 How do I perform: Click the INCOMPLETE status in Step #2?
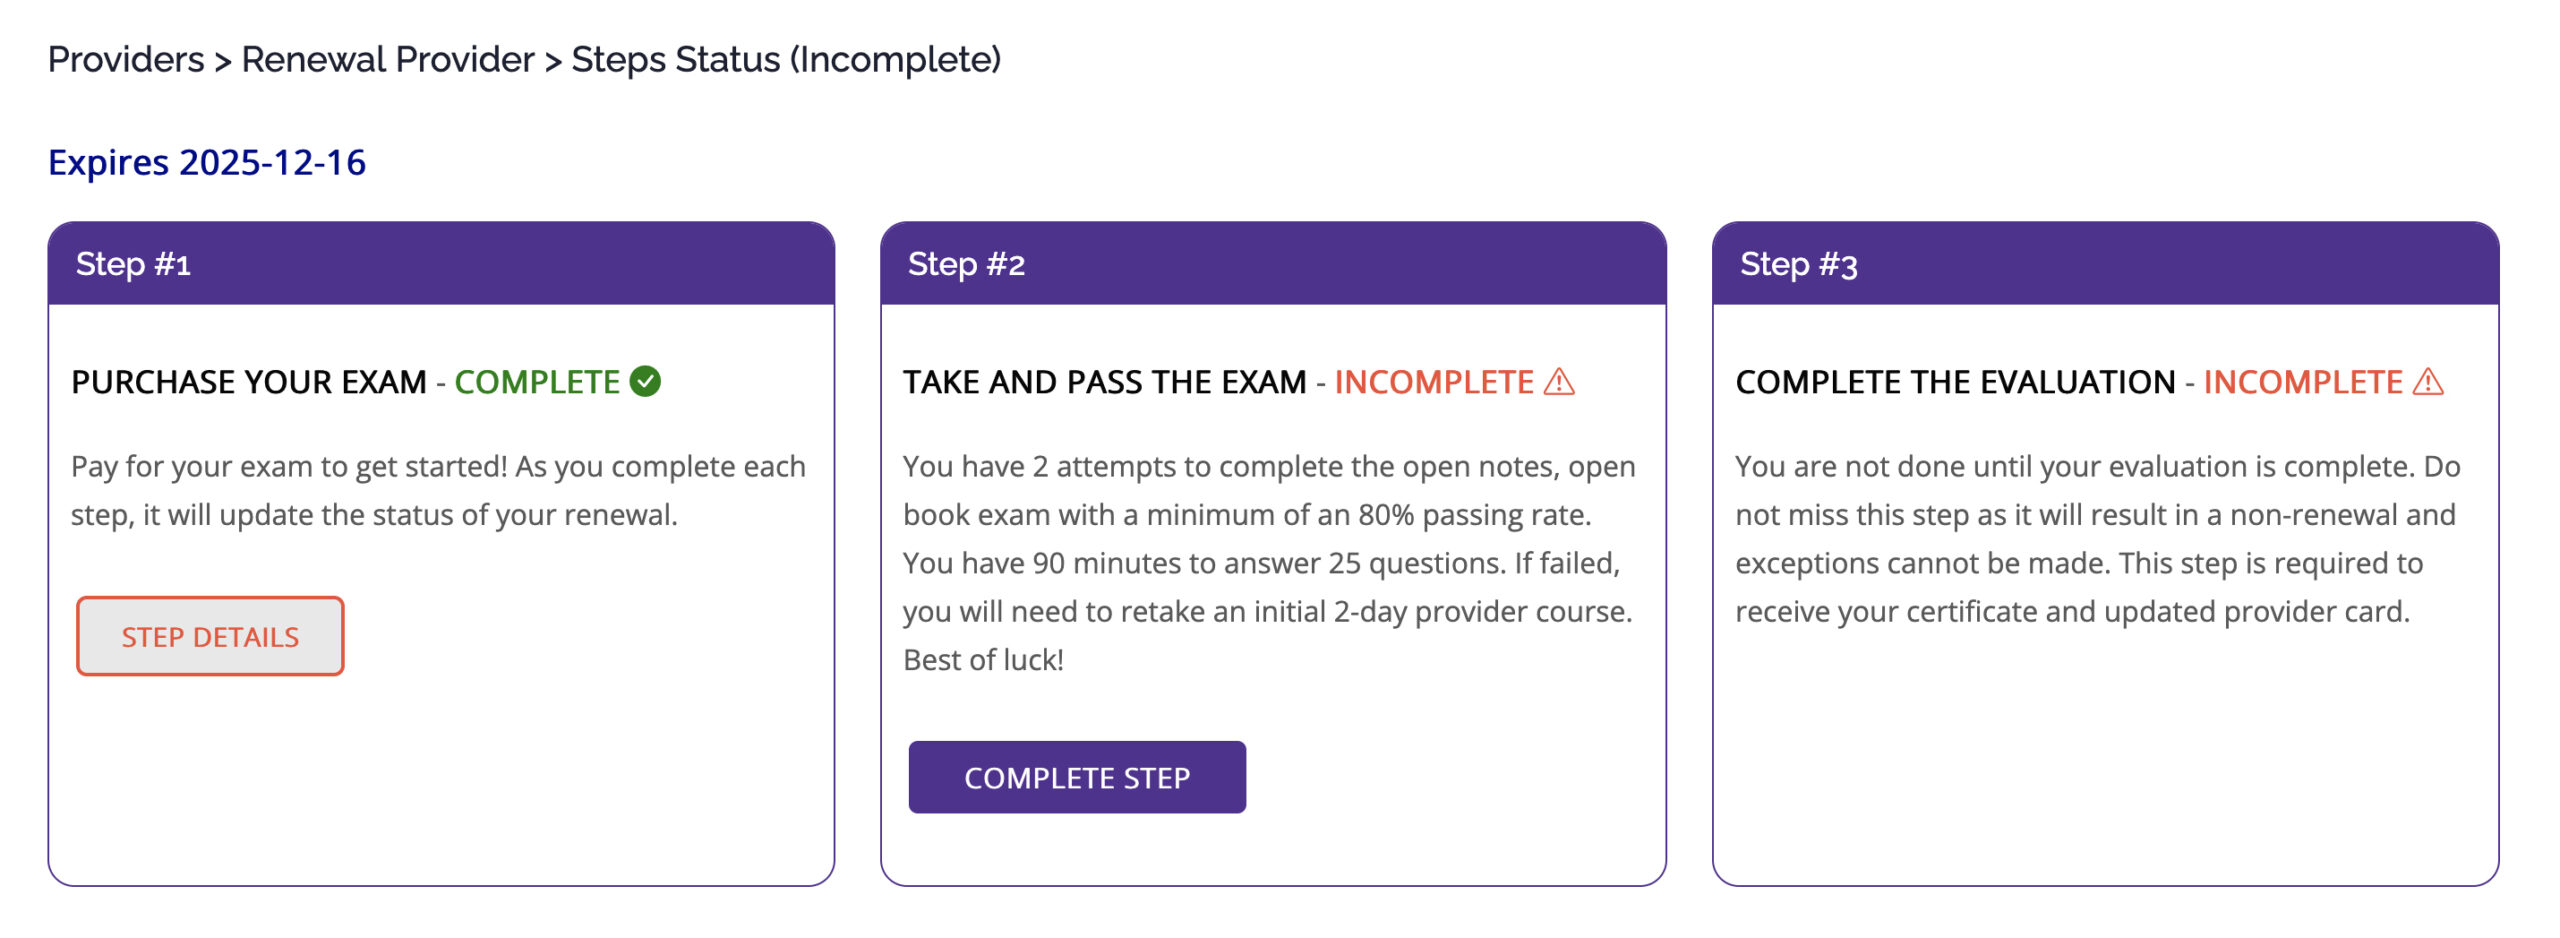pos(1434,382)
